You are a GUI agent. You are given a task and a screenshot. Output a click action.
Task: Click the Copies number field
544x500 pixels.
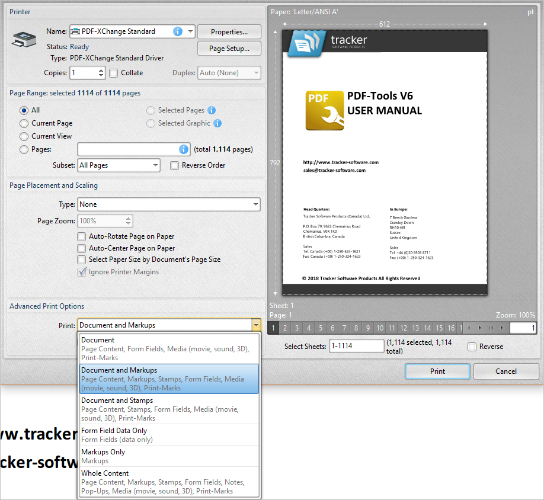84,73
